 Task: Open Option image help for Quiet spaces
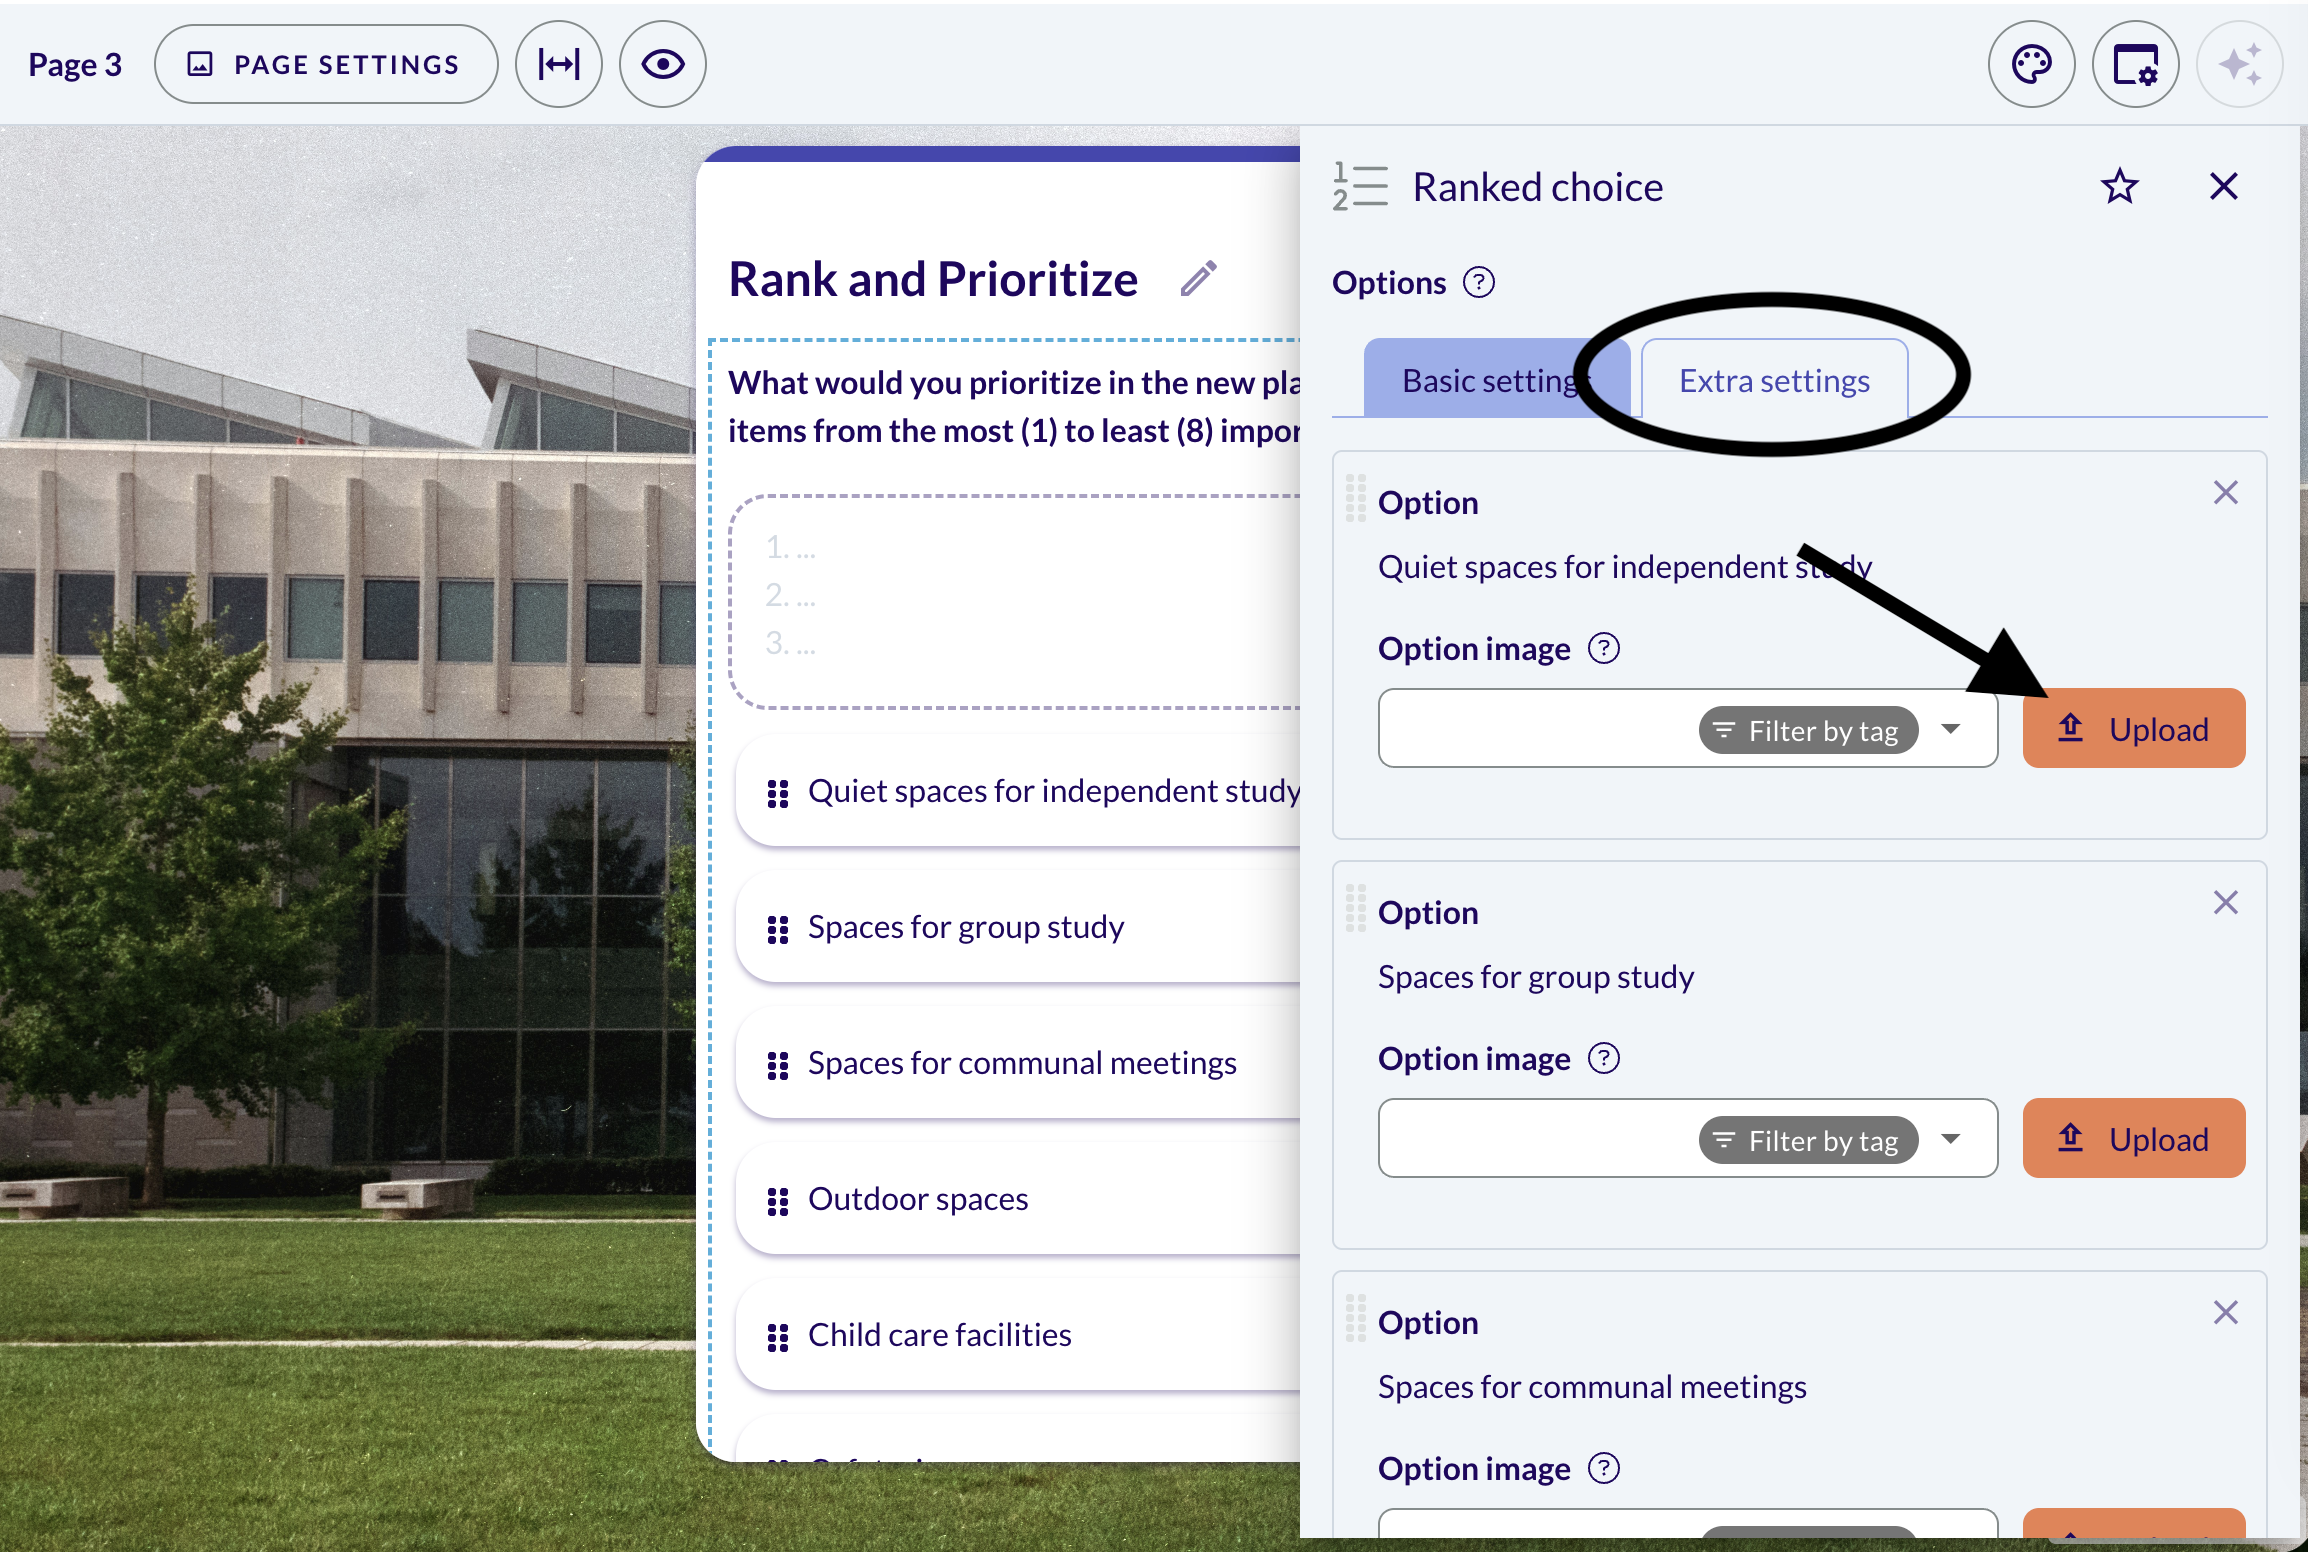1604,649
